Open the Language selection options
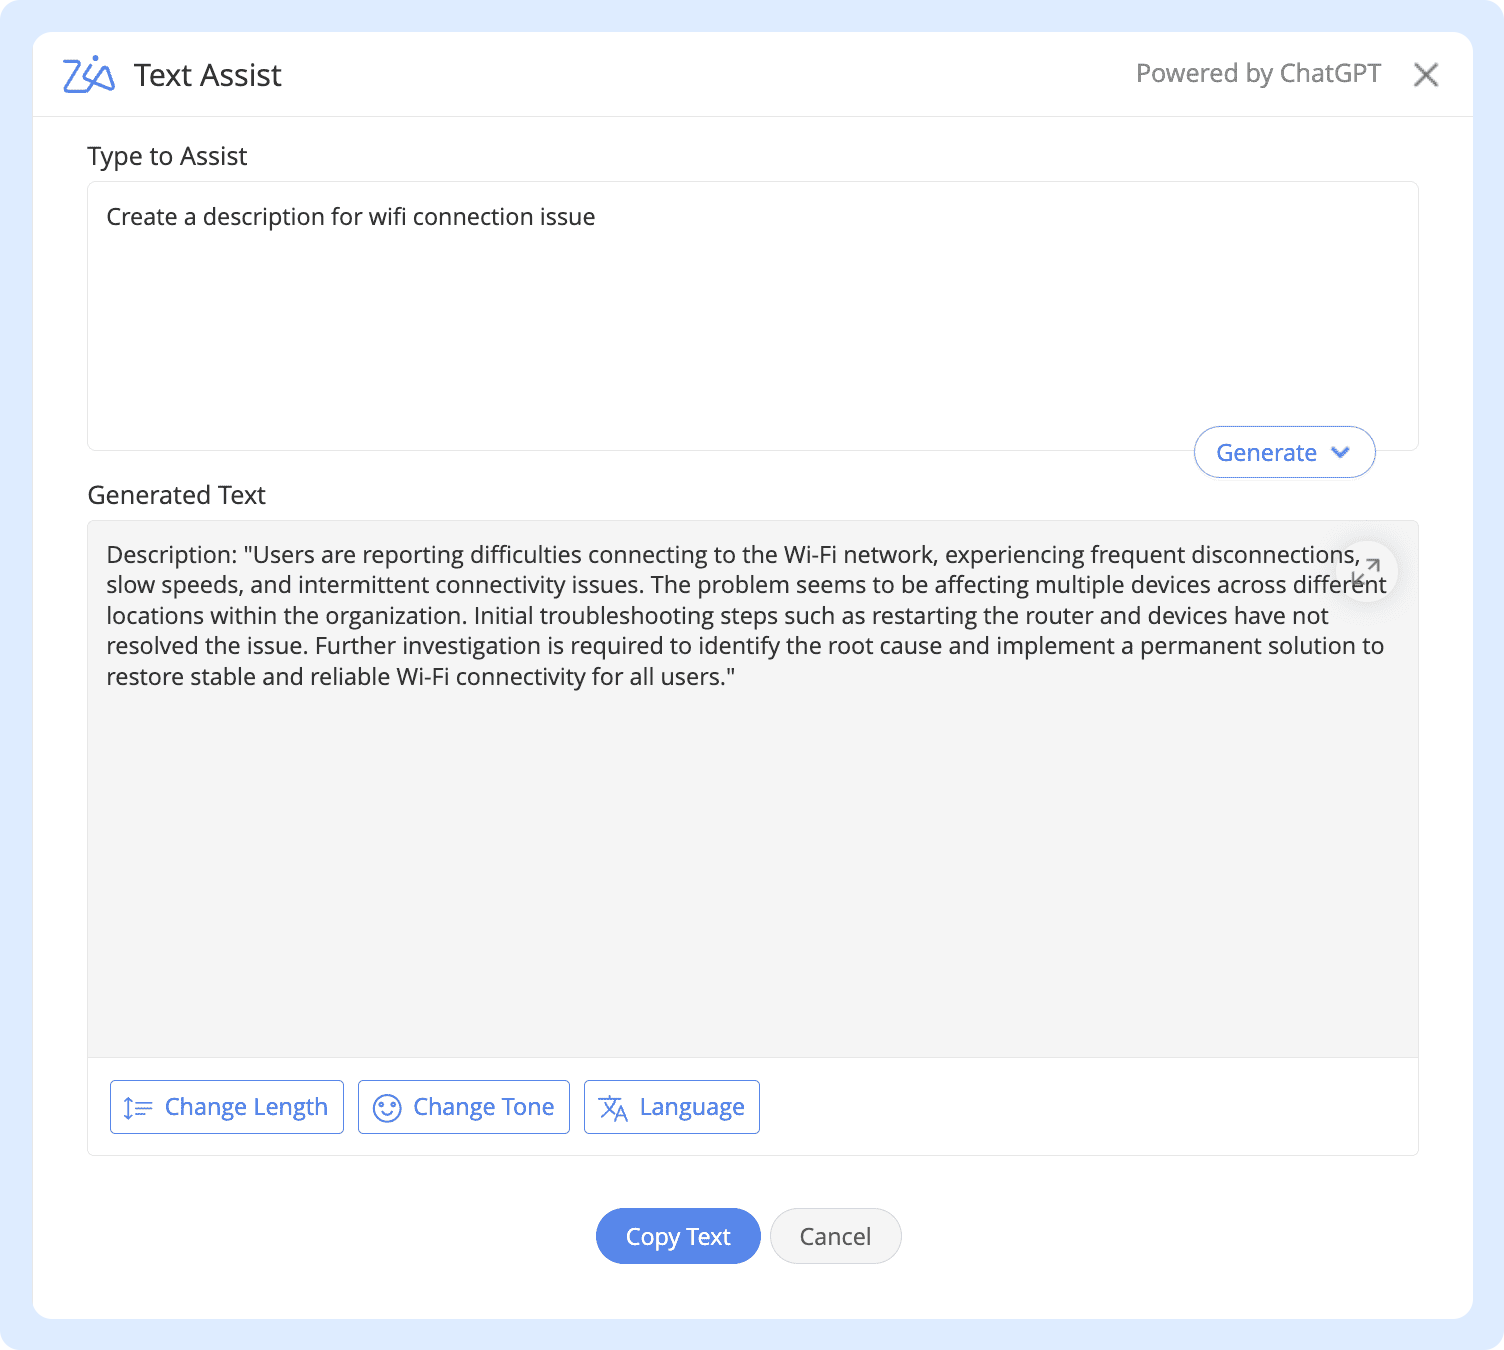 671,1107
